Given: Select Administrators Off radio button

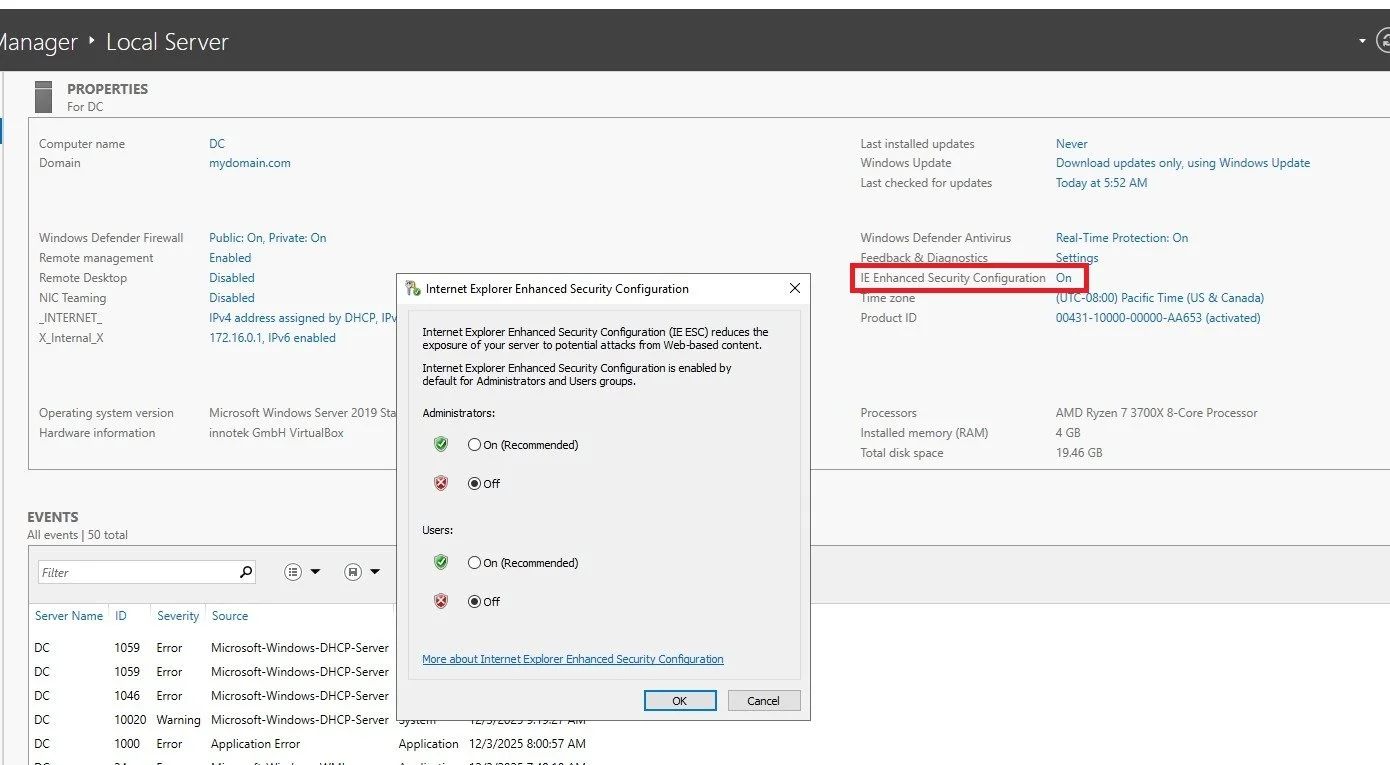Looking at the screenshot, I should pos(474,483).
